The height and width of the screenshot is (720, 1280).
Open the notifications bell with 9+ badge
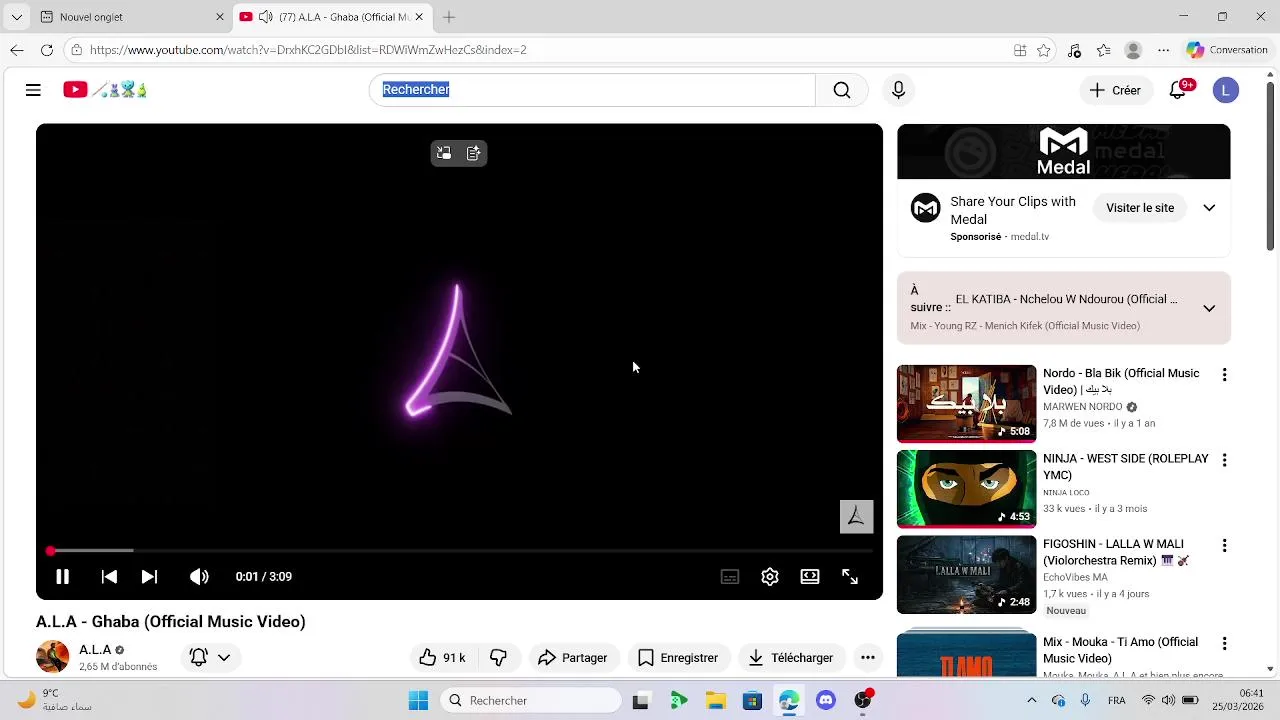1180,90
